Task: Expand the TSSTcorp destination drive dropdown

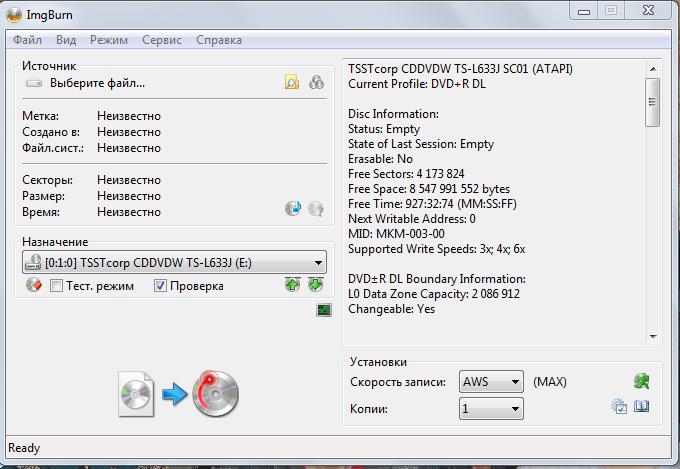Action: tap(318, 263)
